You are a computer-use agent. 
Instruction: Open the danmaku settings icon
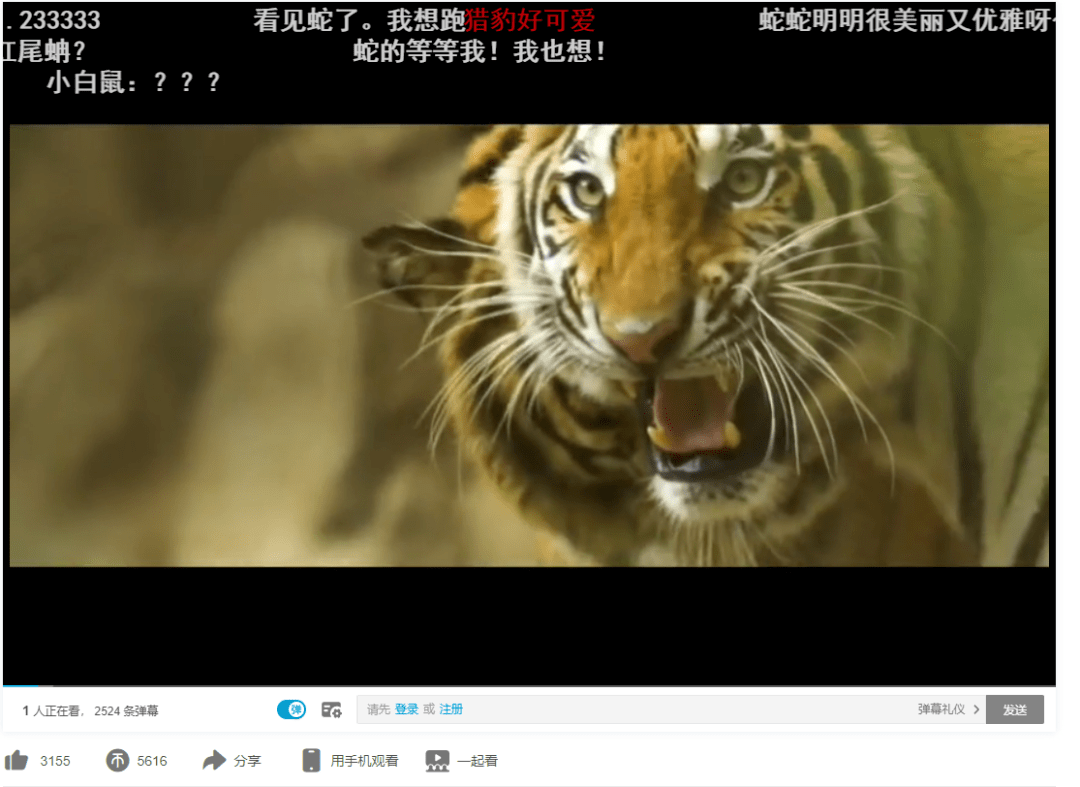(331, 709)
